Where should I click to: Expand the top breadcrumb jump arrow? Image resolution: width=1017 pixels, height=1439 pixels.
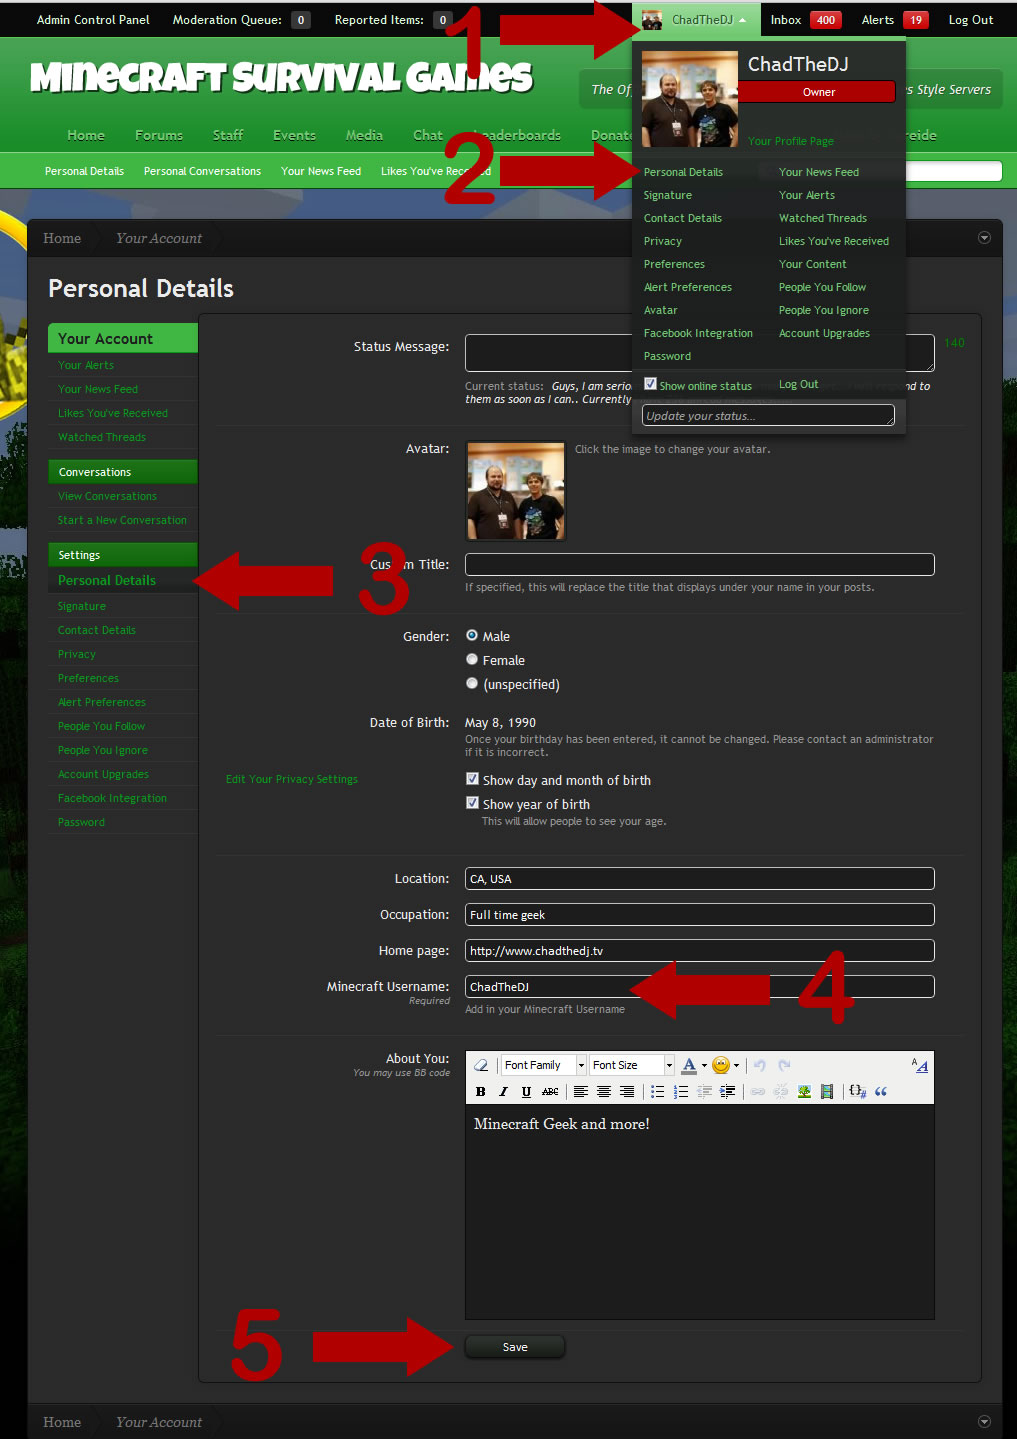pos(984,238)
